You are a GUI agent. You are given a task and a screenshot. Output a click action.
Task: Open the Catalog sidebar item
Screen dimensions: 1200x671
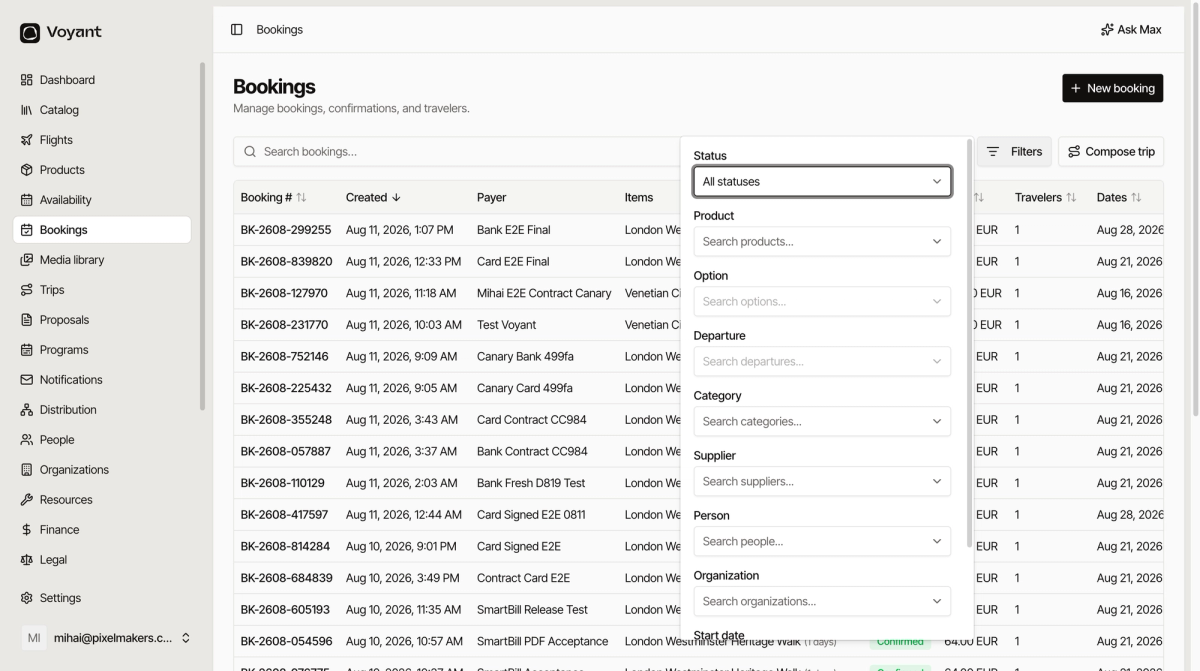[x=102, y=110]
